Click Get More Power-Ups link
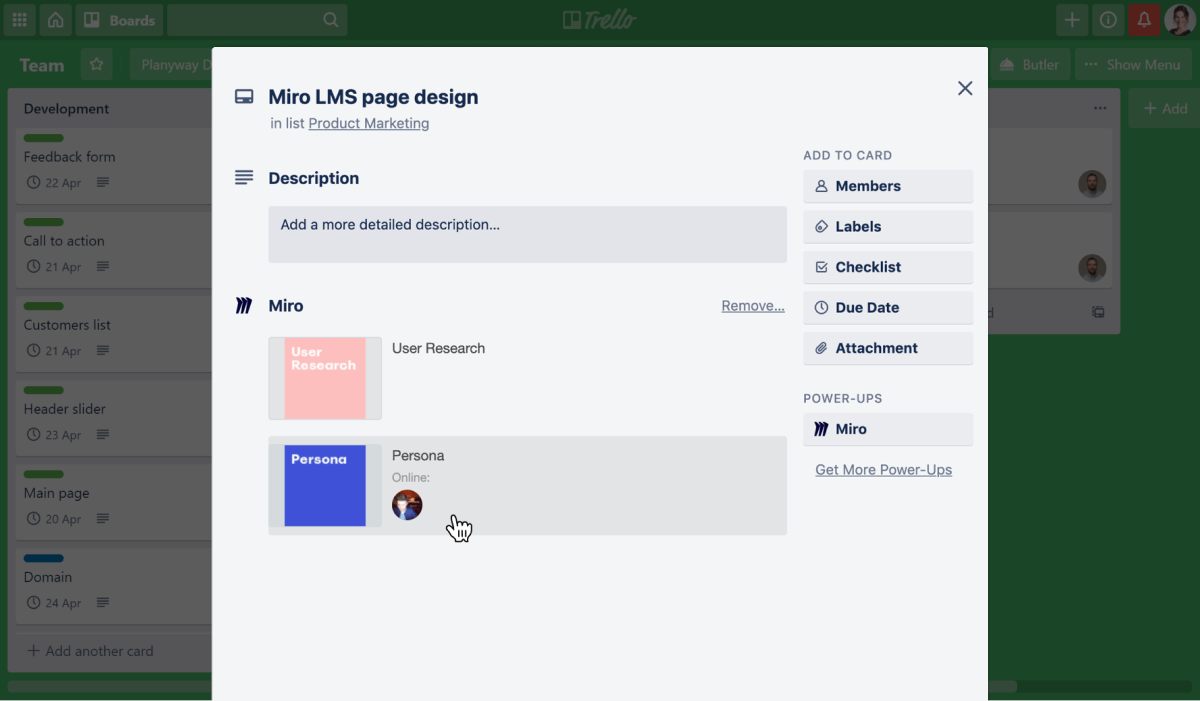Viewport: 1200px width, 701px height. pos(883,470)
